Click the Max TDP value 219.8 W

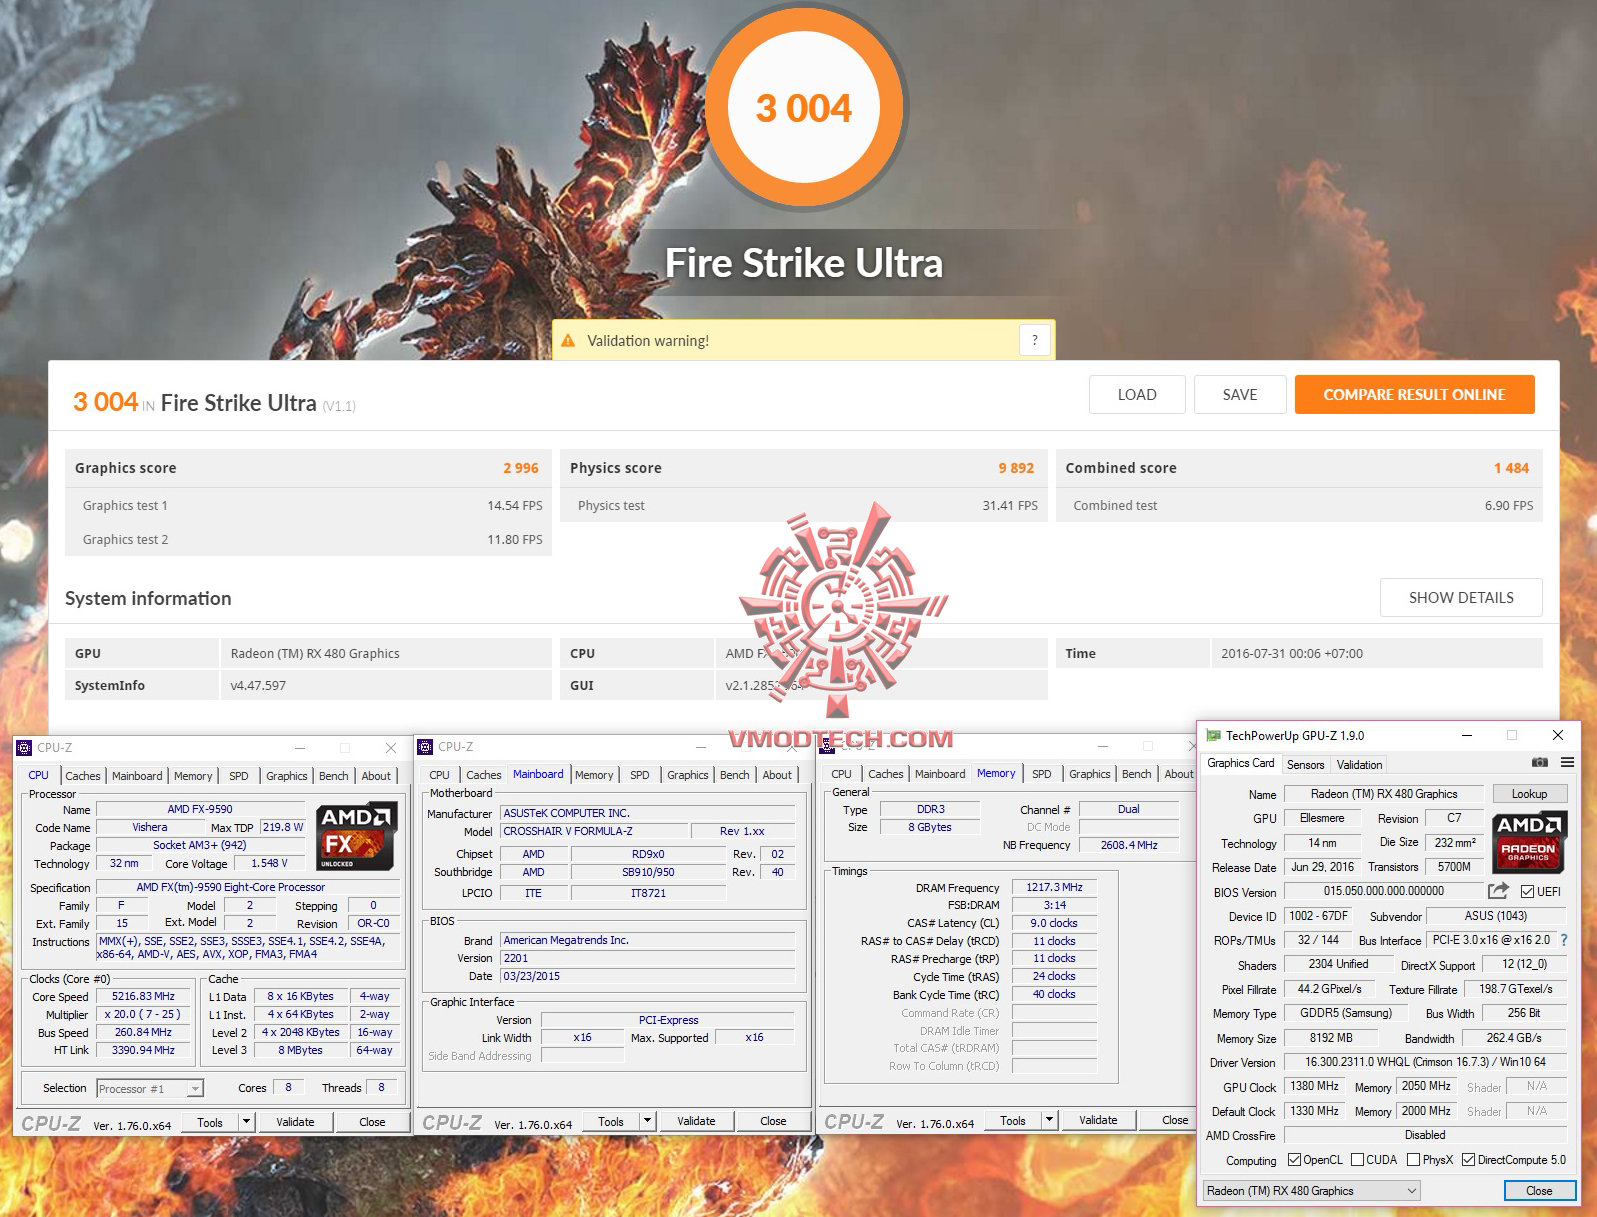pos(283,827)
